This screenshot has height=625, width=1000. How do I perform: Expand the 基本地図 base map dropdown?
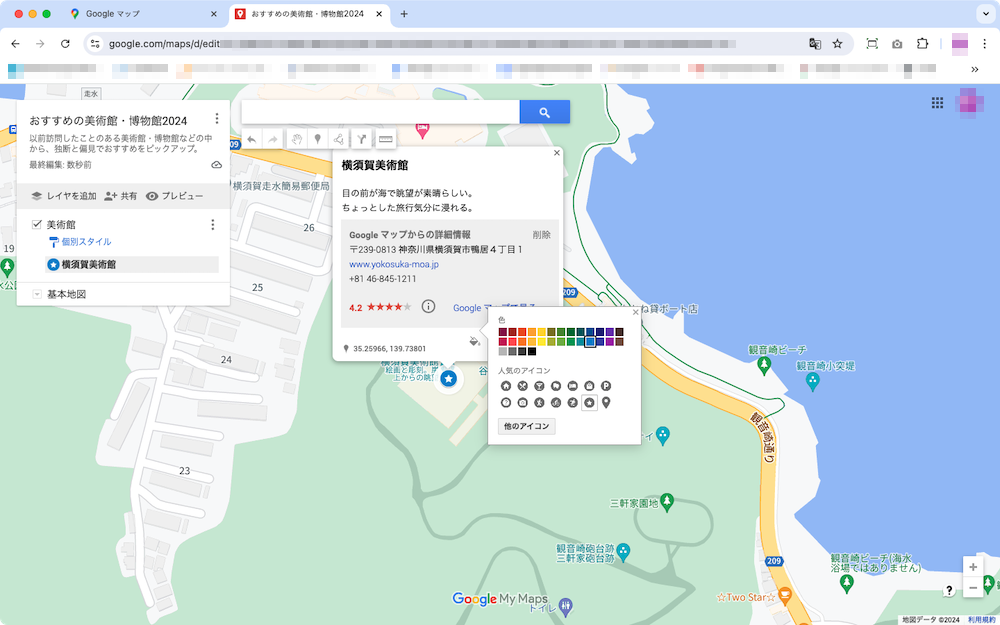(37, 294)
